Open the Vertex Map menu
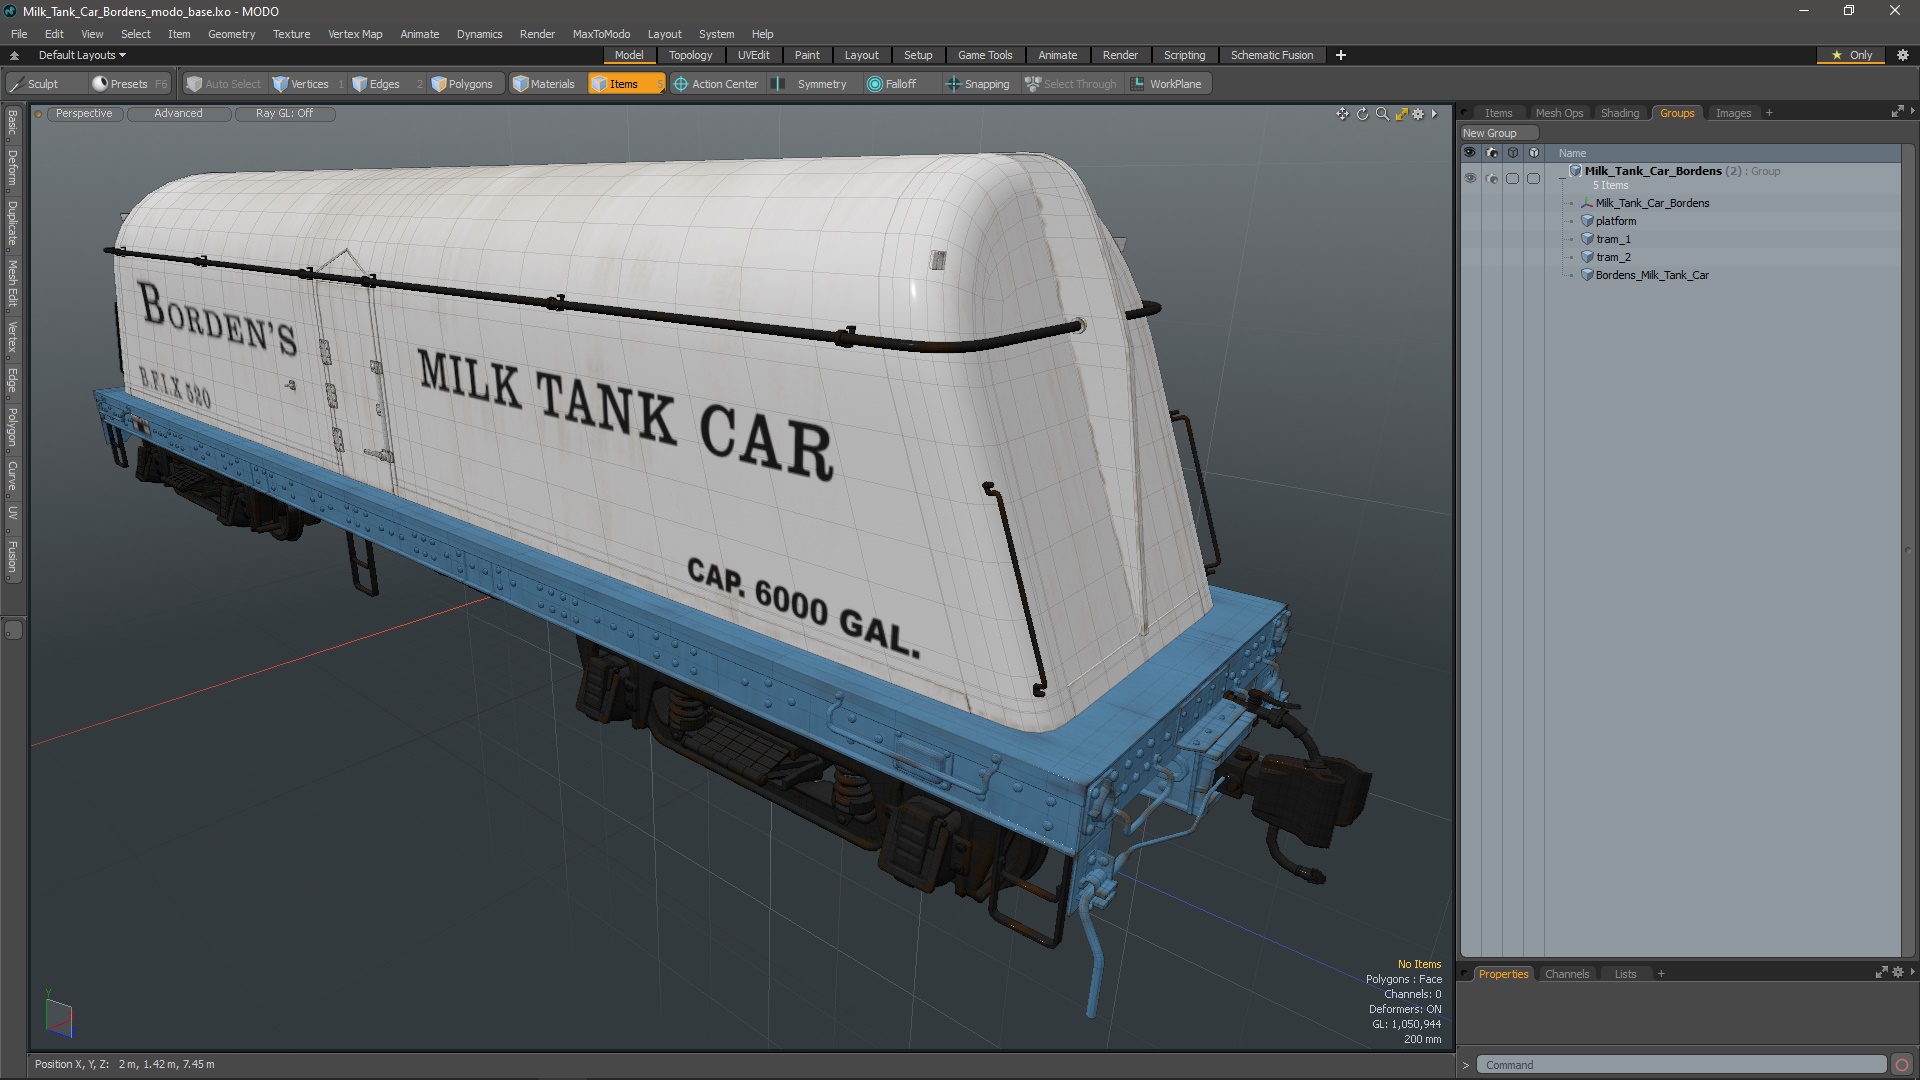 (x=355, y=34)
